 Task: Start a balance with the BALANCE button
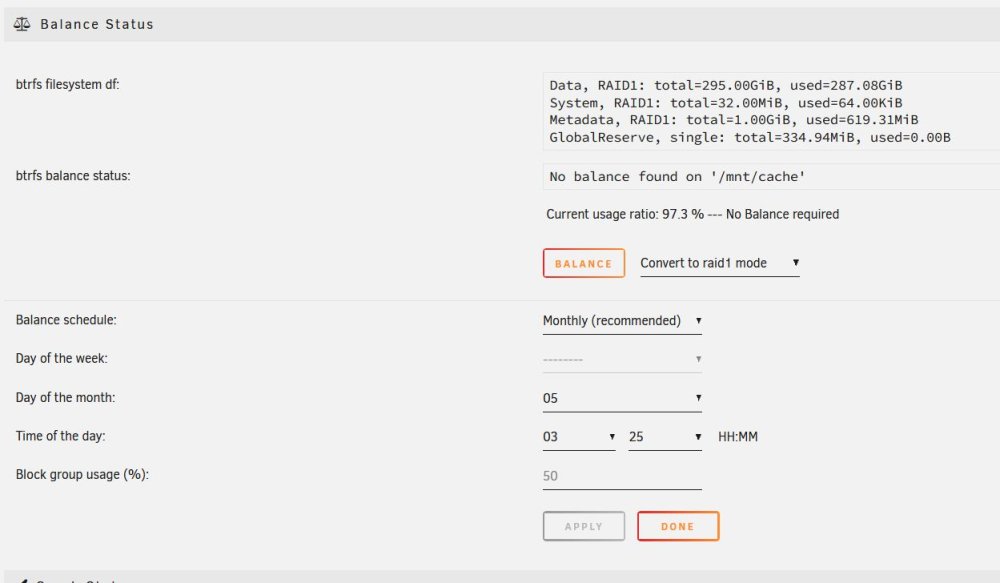coord(584,263)
